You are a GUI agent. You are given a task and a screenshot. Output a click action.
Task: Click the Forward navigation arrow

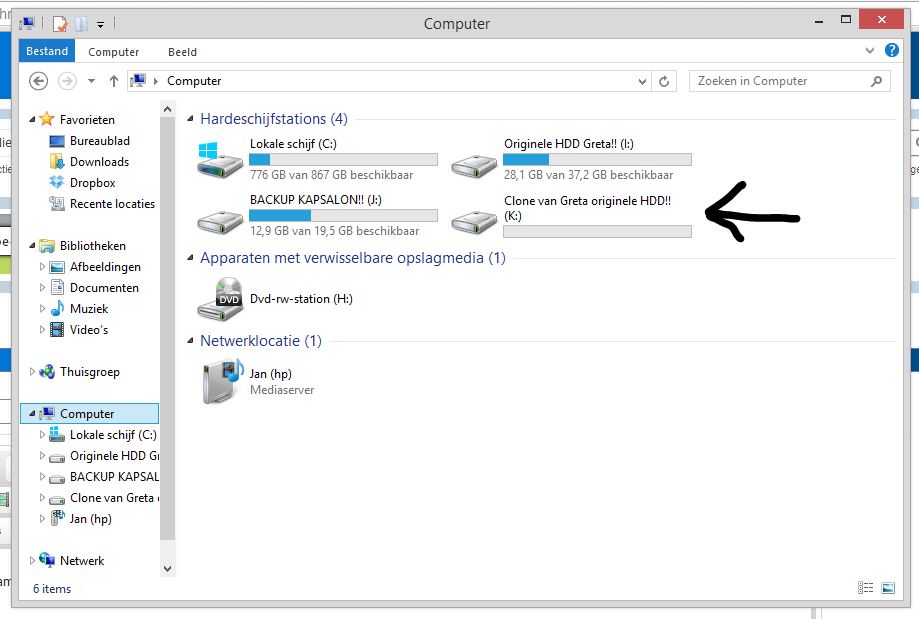[x=67, y=81]
